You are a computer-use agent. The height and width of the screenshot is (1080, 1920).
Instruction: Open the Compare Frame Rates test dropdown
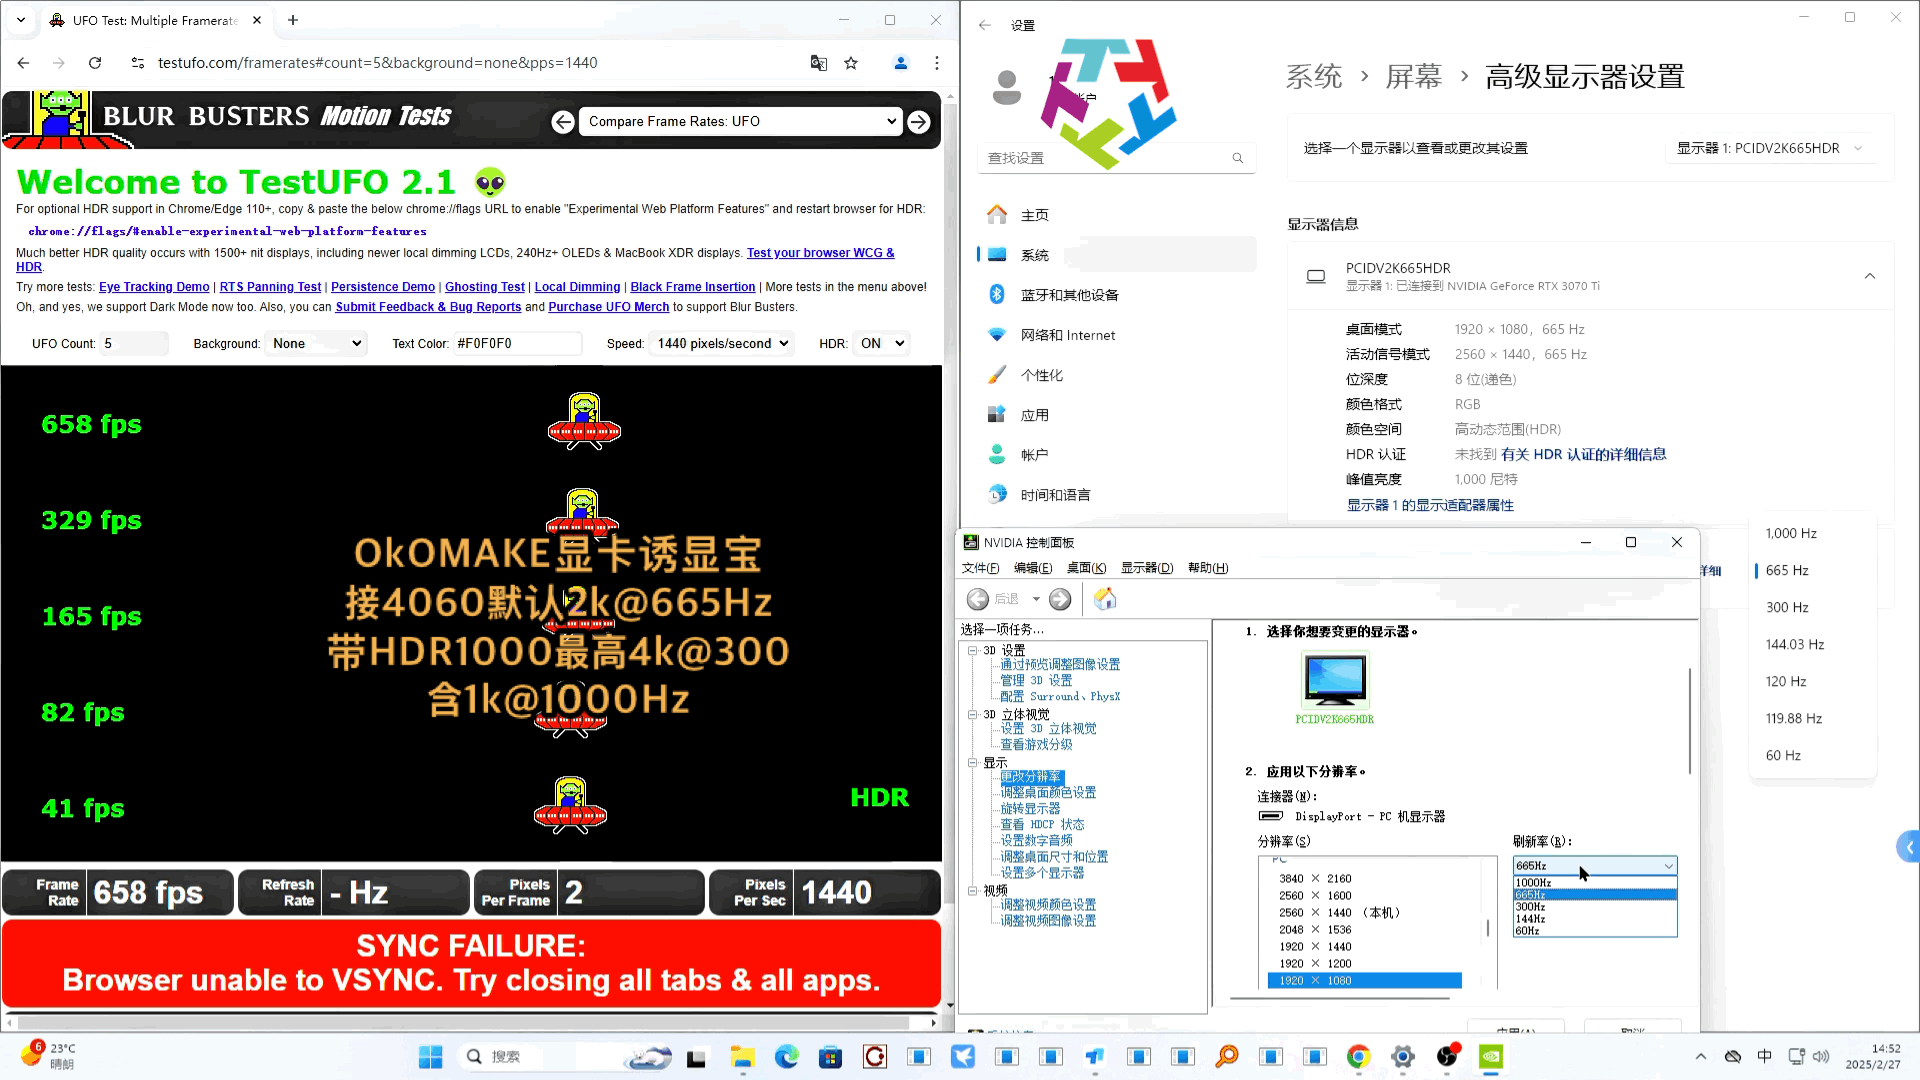pyautogui.click(x=741, y=122)
